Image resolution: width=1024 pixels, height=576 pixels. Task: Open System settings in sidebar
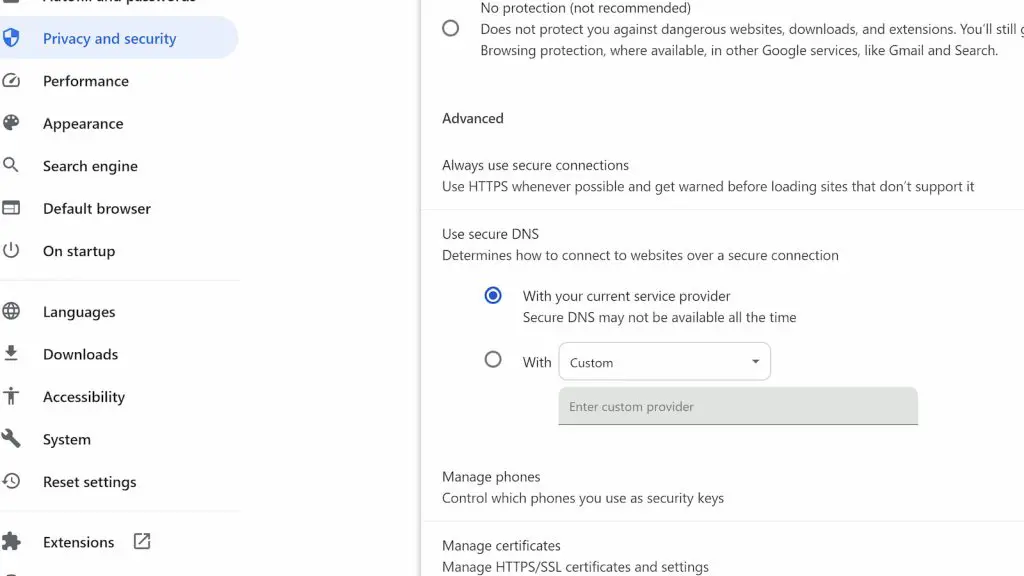click(x=67, y=440)
